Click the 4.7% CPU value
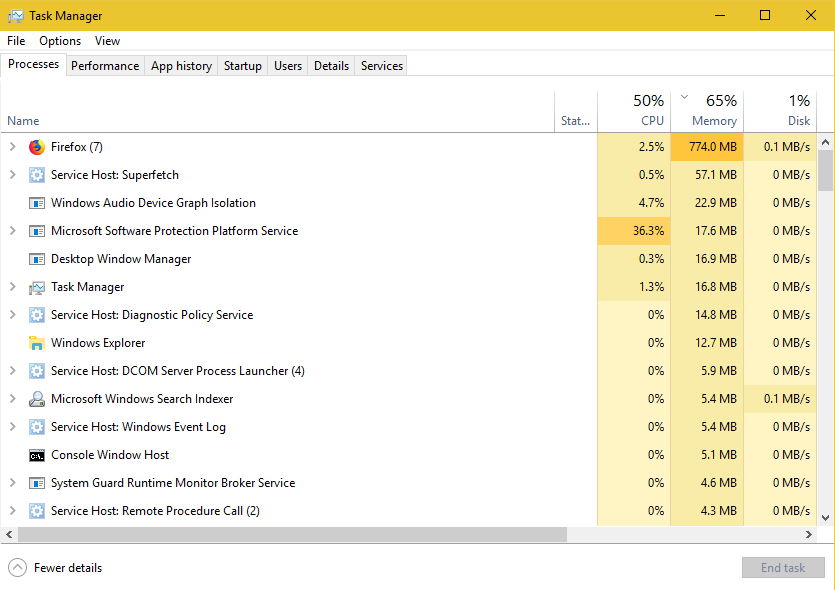 651,203
